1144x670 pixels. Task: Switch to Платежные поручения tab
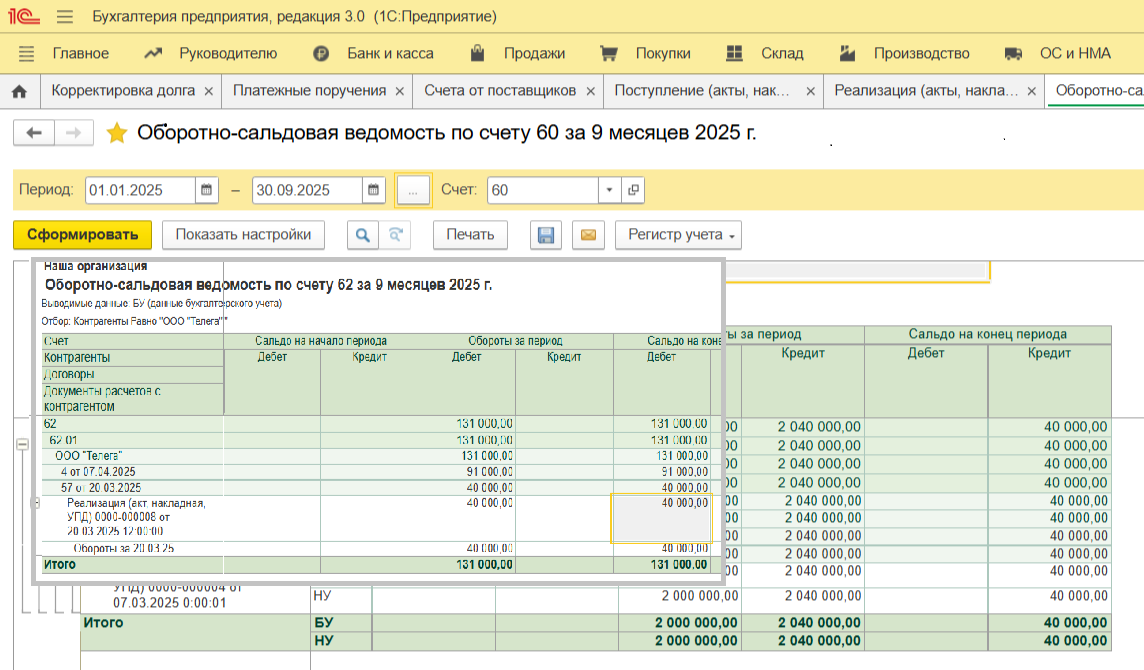(309, 91)
